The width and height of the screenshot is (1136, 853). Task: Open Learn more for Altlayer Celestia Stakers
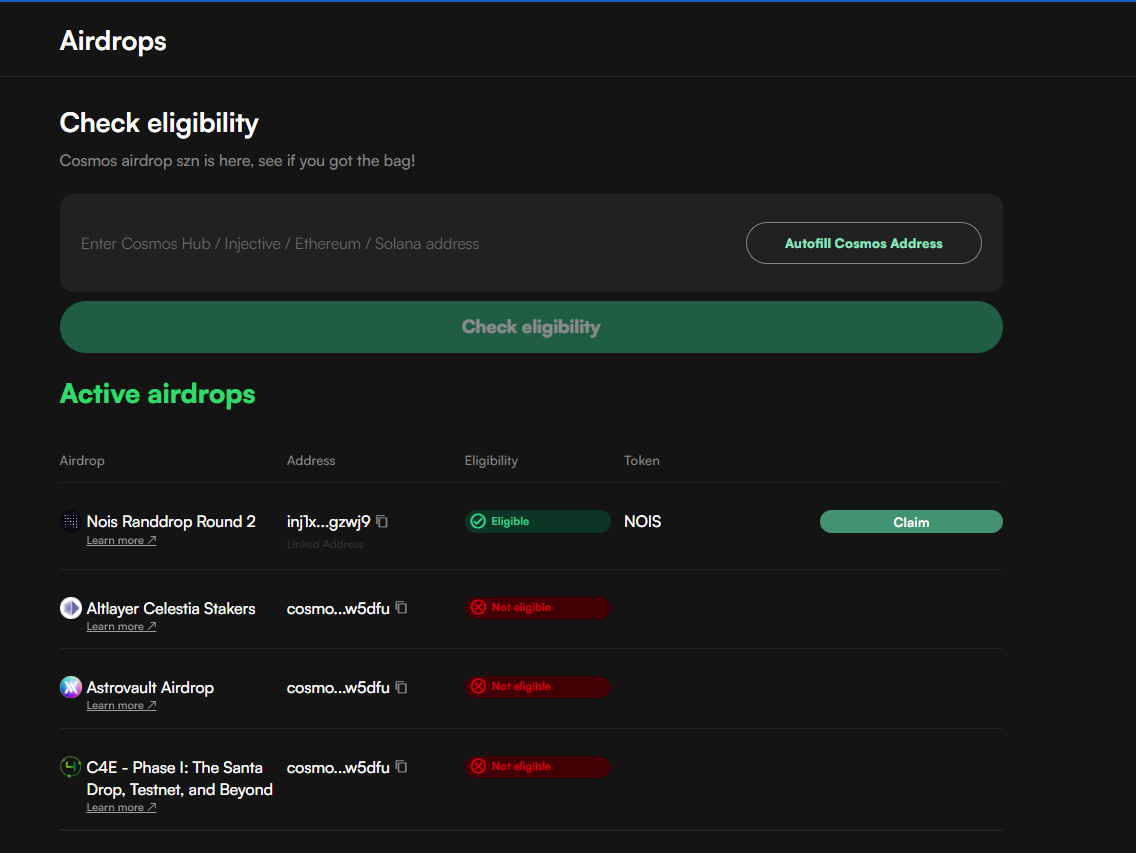pos(121,627)
